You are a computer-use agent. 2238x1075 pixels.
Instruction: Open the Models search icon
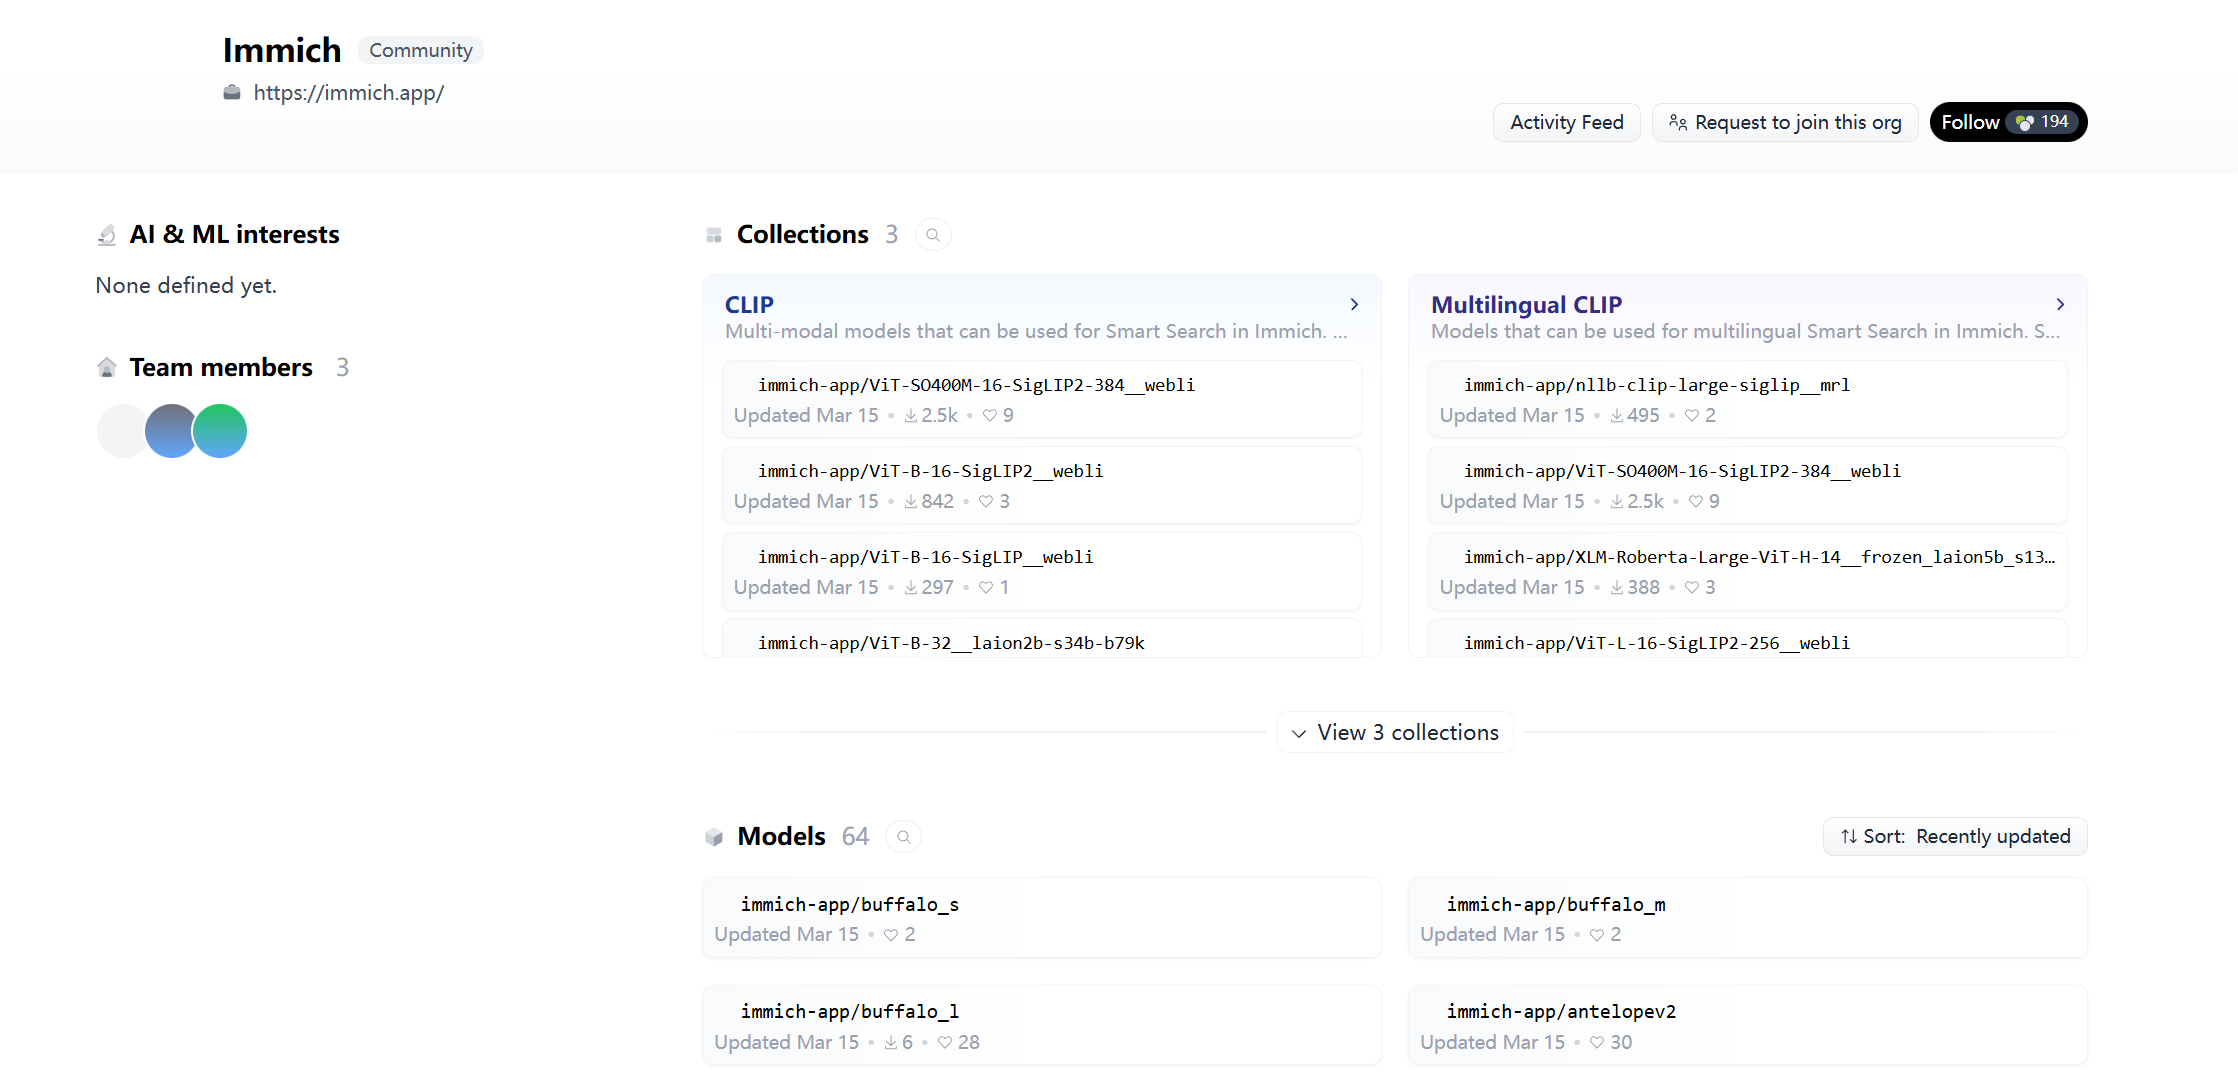click(x=903, y=836)
